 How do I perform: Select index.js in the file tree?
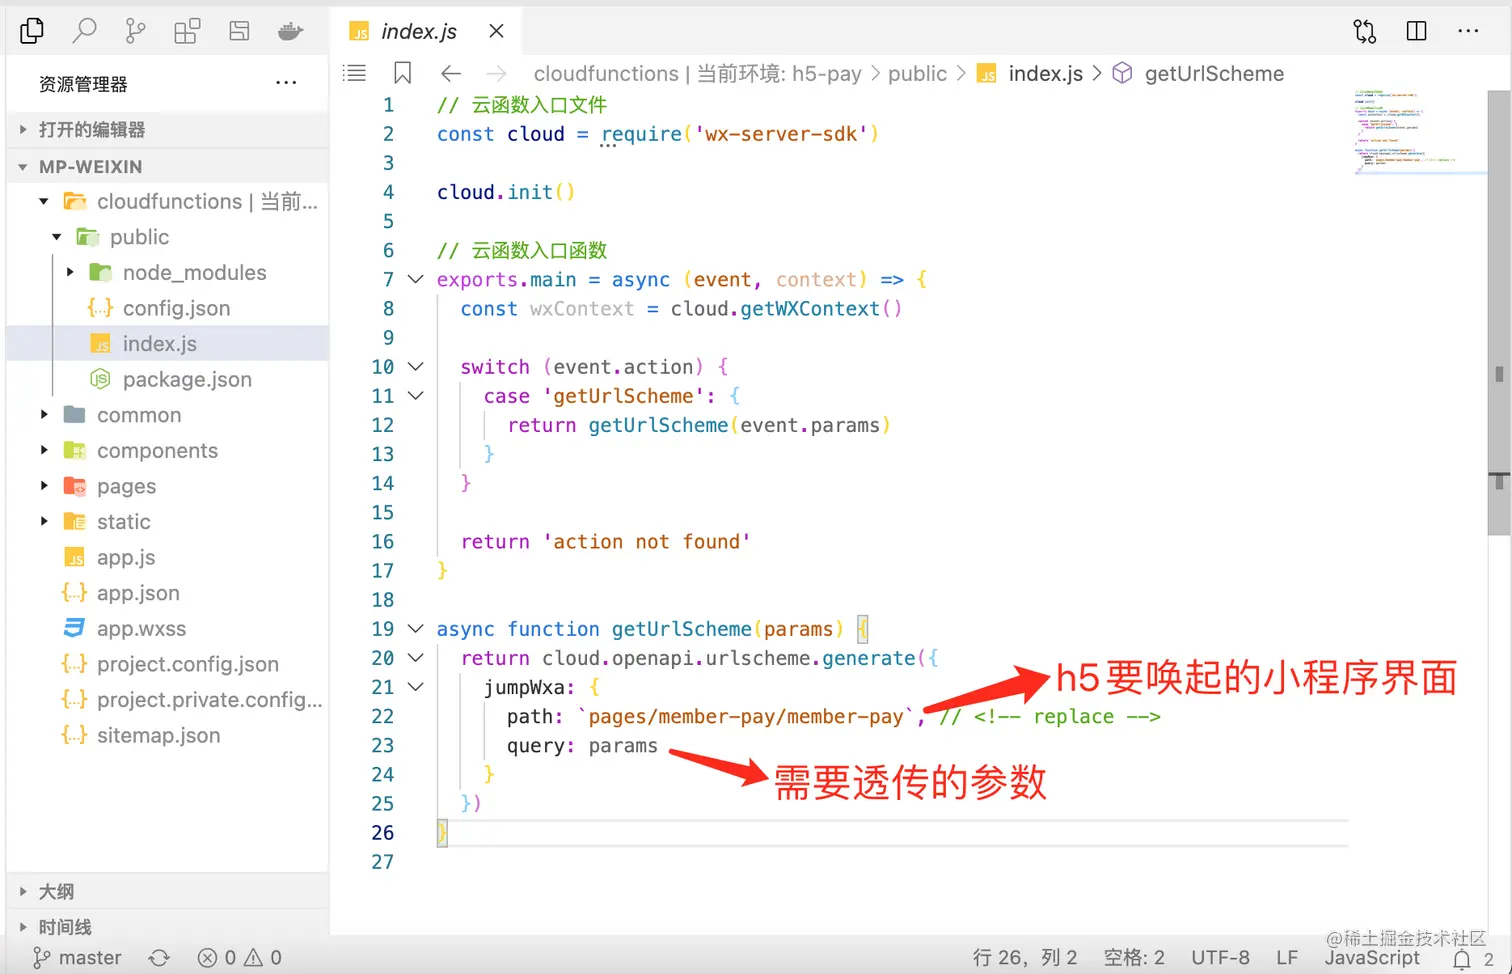(x=168, y=344)
